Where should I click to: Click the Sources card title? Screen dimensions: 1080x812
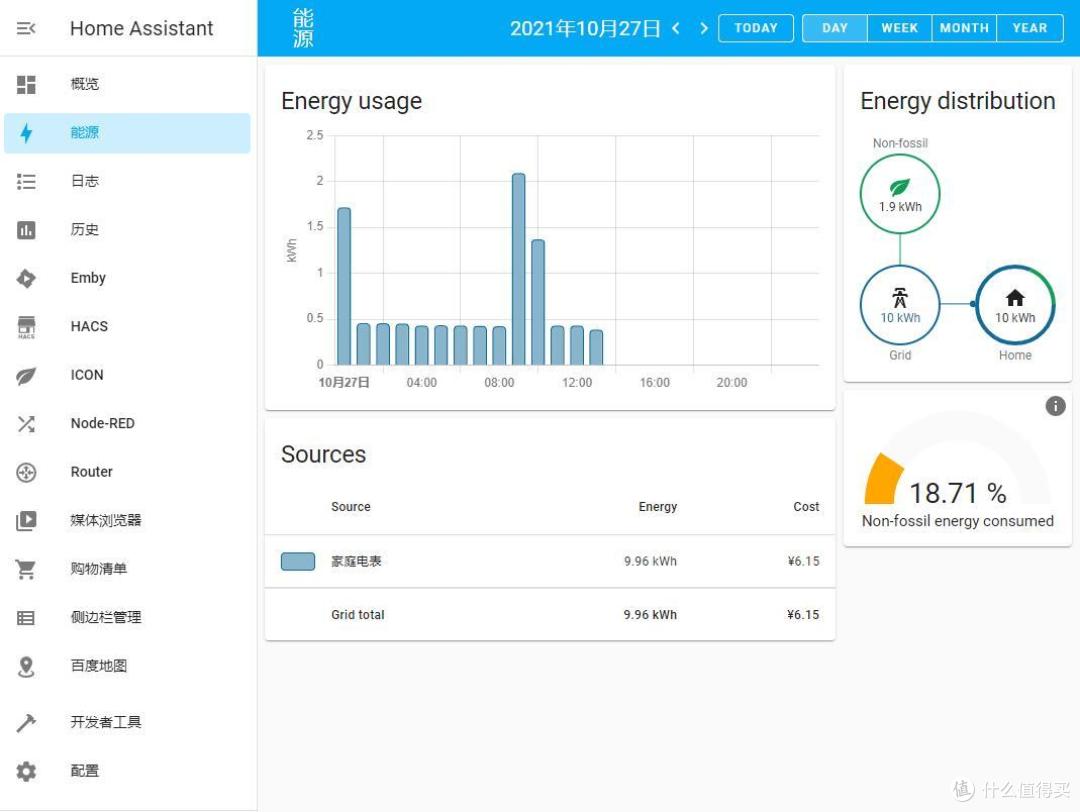[x=323, y=455]
